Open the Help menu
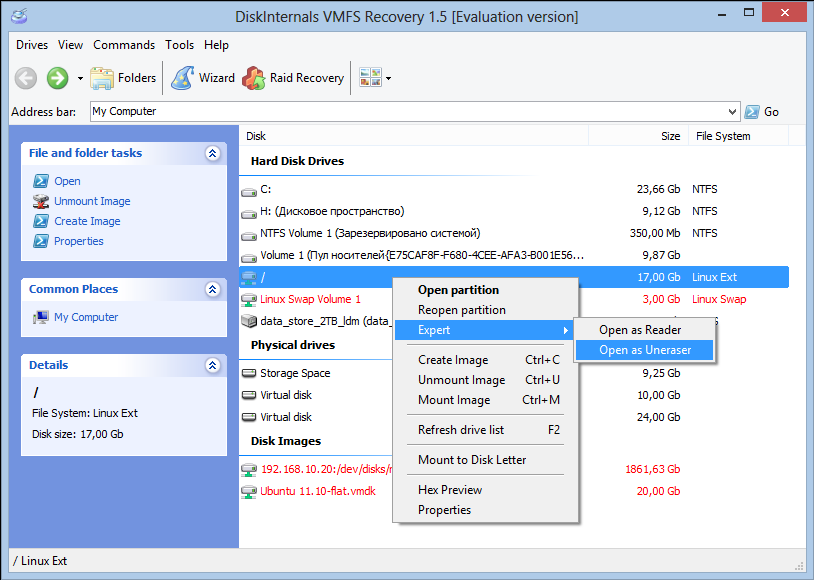This screenshot has width=814, height=580. pos(216,45)
